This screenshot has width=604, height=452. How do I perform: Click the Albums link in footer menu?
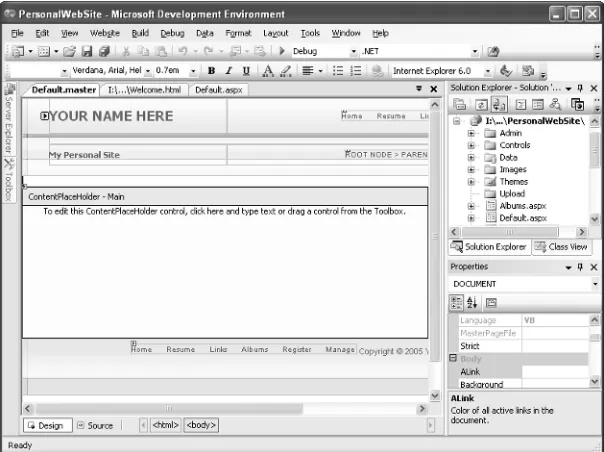point(254,350)
